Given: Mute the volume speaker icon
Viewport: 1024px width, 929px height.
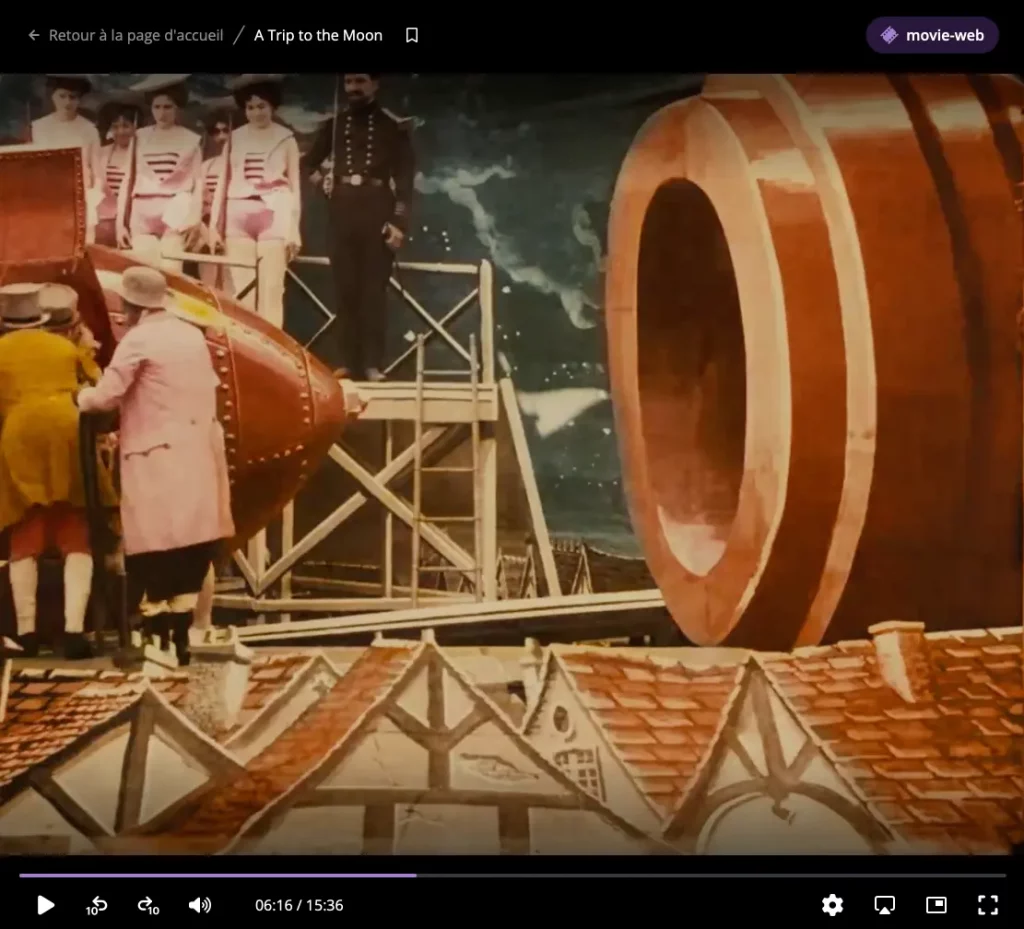Looking at the screenshot, I should (x=200, y=905).
